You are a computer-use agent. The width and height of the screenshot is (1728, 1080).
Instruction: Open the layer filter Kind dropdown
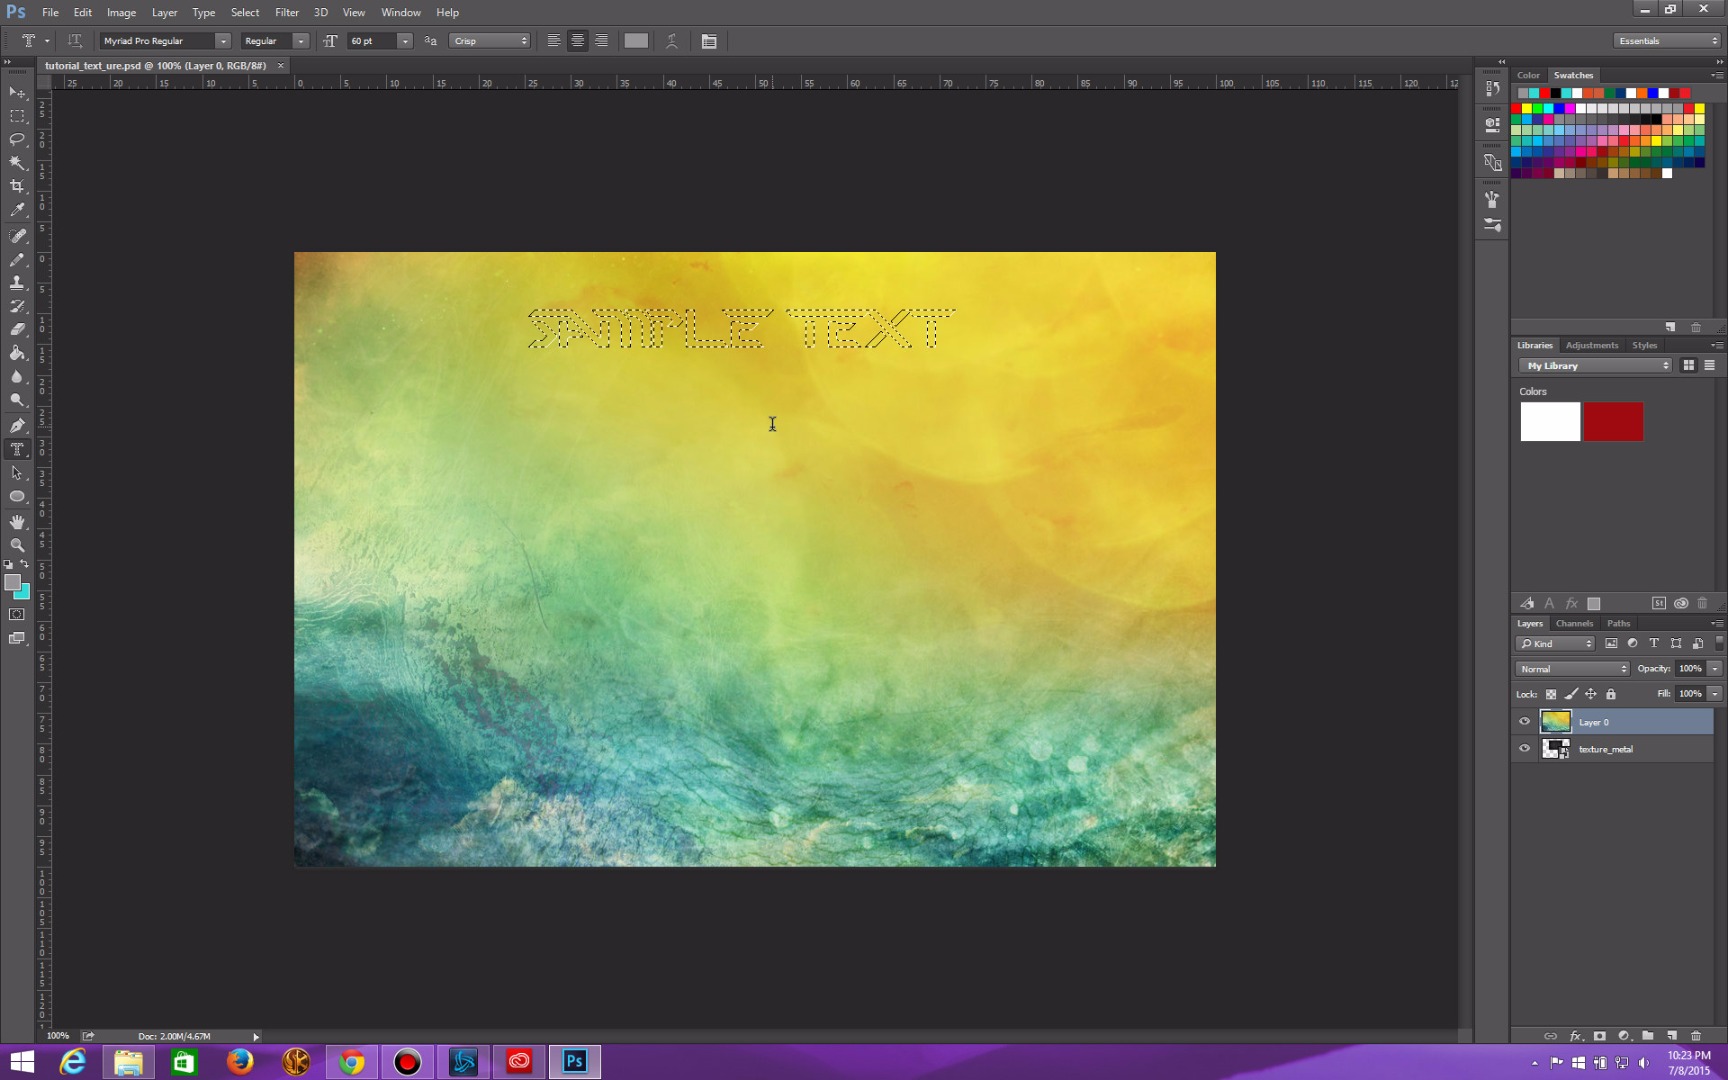pyautogui.click(x=1555, y=643)
